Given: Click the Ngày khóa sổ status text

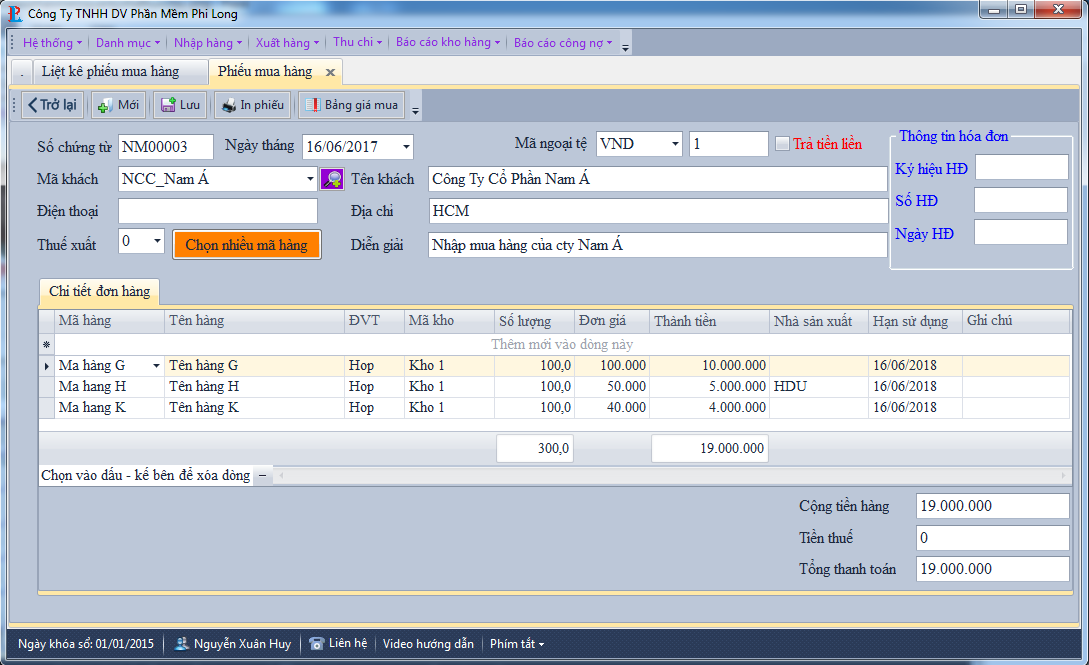Looking at the screenshot, I should [x=86, y=643].
